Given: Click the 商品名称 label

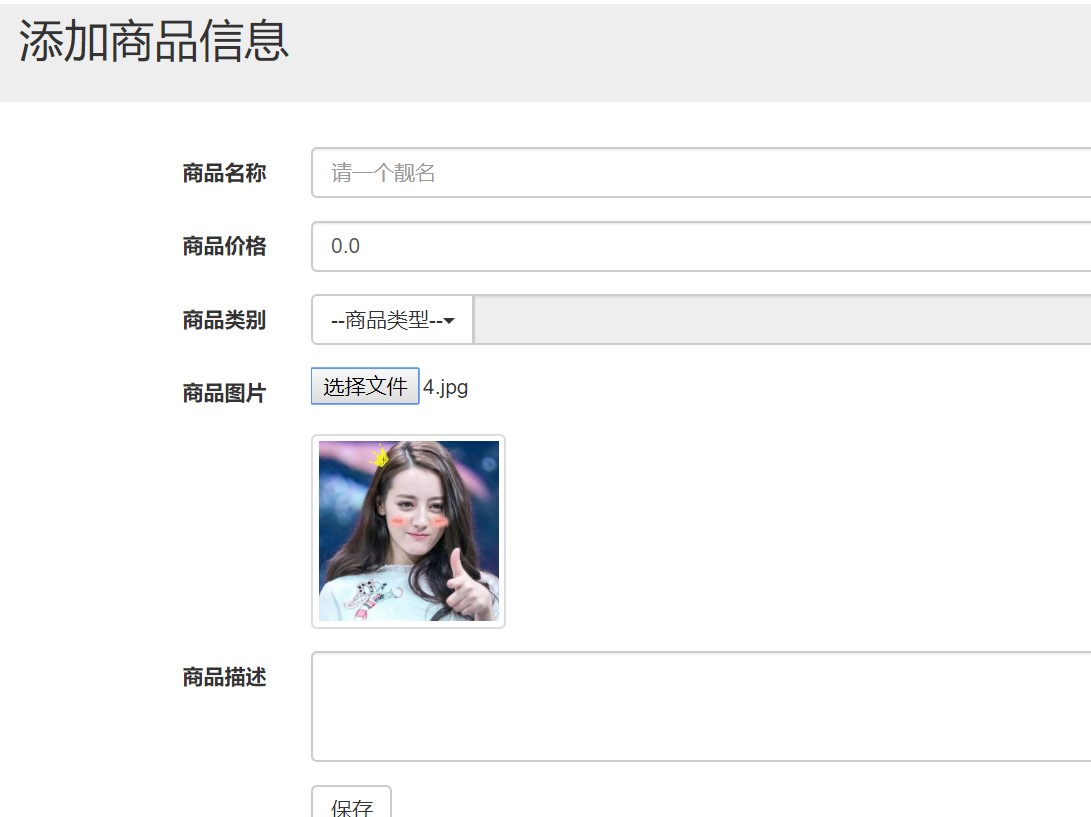Looking at the screenshot, I should 224,173.
